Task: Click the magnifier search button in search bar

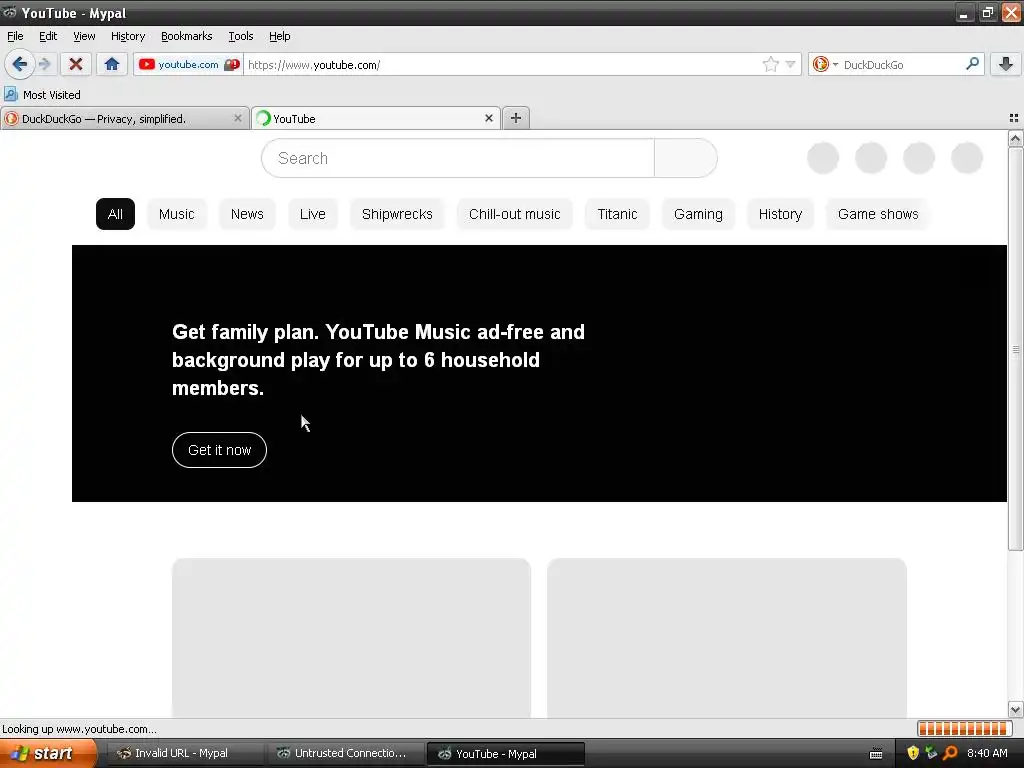Action: pos(972,64)
